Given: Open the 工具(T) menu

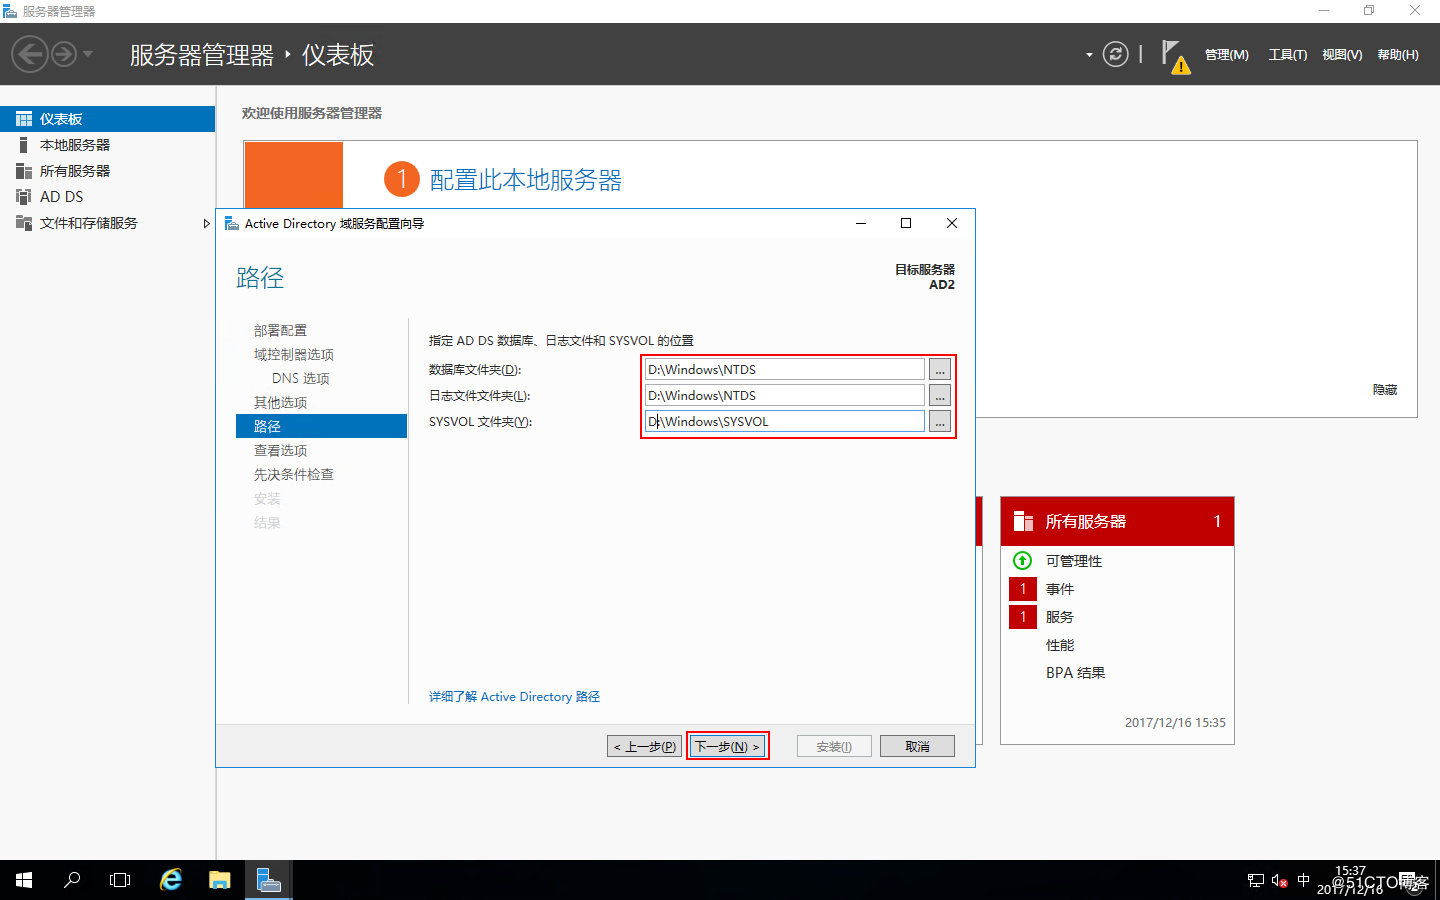Looking at the screenshot, I should (1288, 55).
